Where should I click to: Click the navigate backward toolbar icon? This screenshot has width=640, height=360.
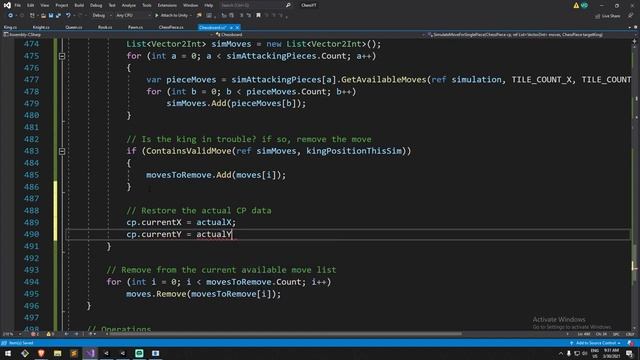(10, 16)
